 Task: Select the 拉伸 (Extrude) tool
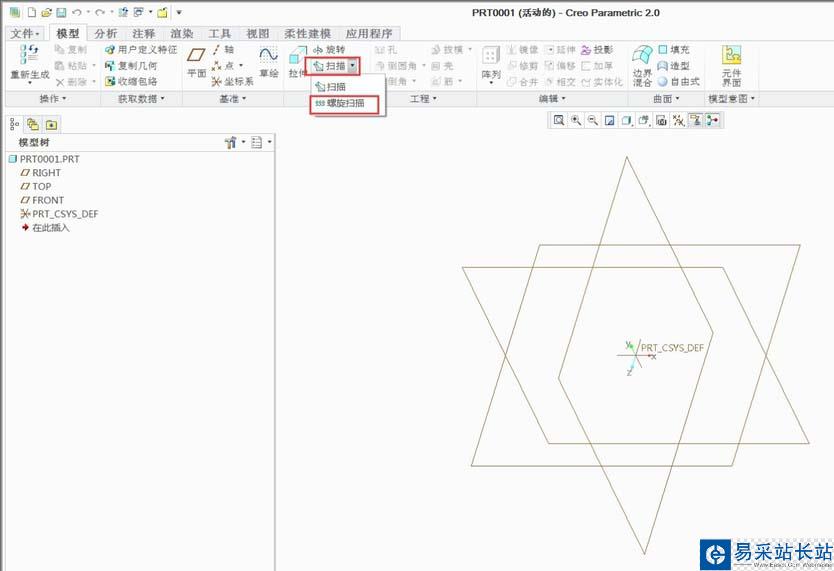click(297, 63)
